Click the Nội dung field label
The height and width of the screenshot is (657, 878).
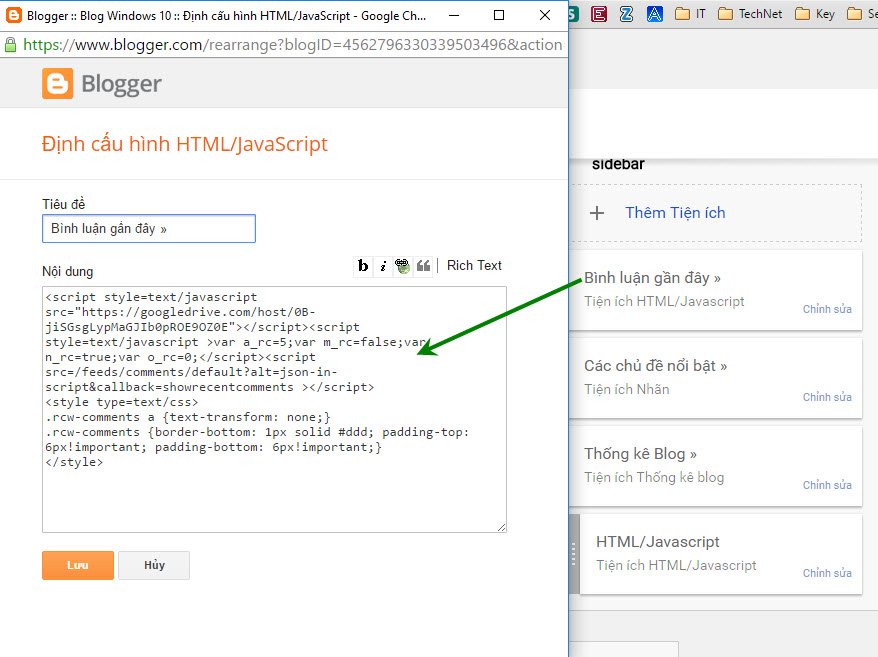[67, 272]
